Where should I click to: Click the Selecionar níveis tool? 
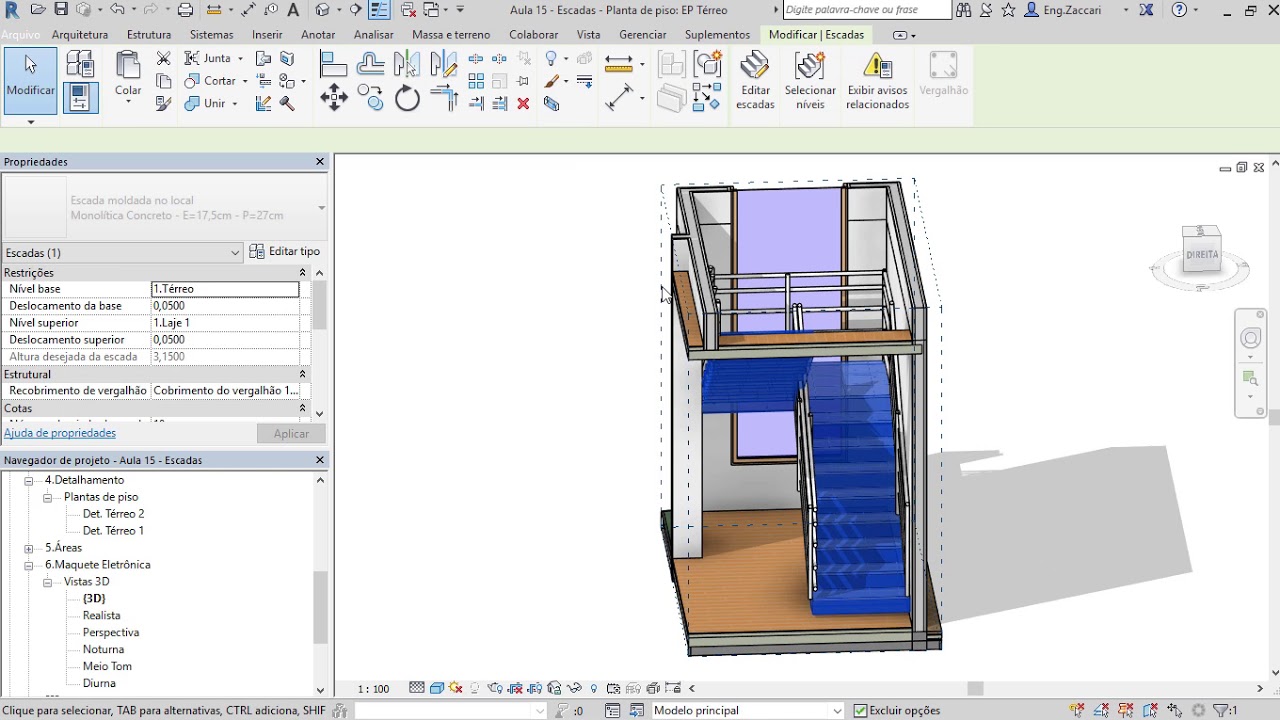point(810,80)
